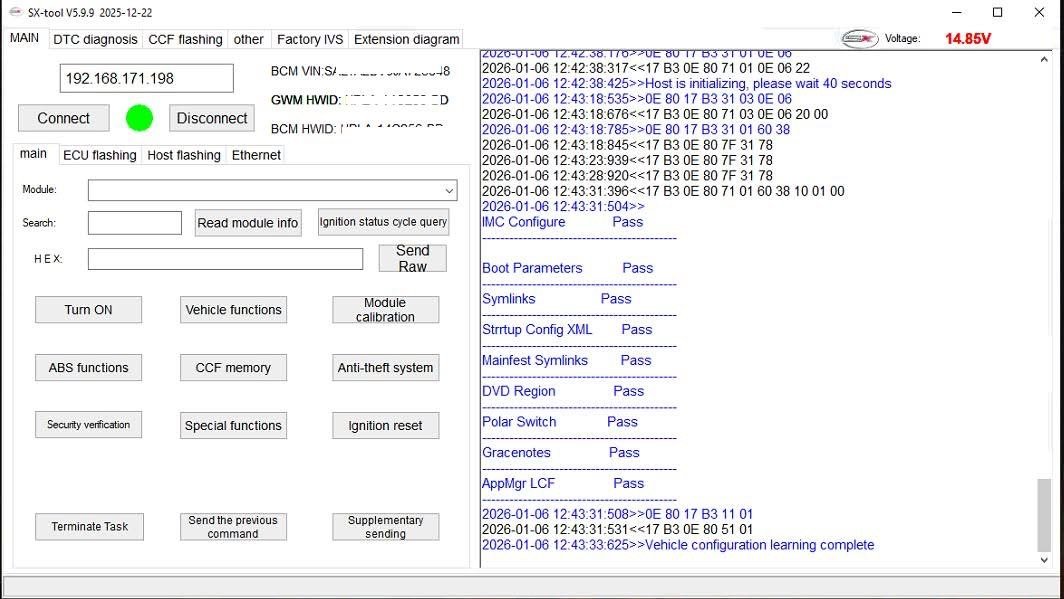Focus the IP address input field
The height and width of the screenshot is (599, 1064).
tap(146, 78)
